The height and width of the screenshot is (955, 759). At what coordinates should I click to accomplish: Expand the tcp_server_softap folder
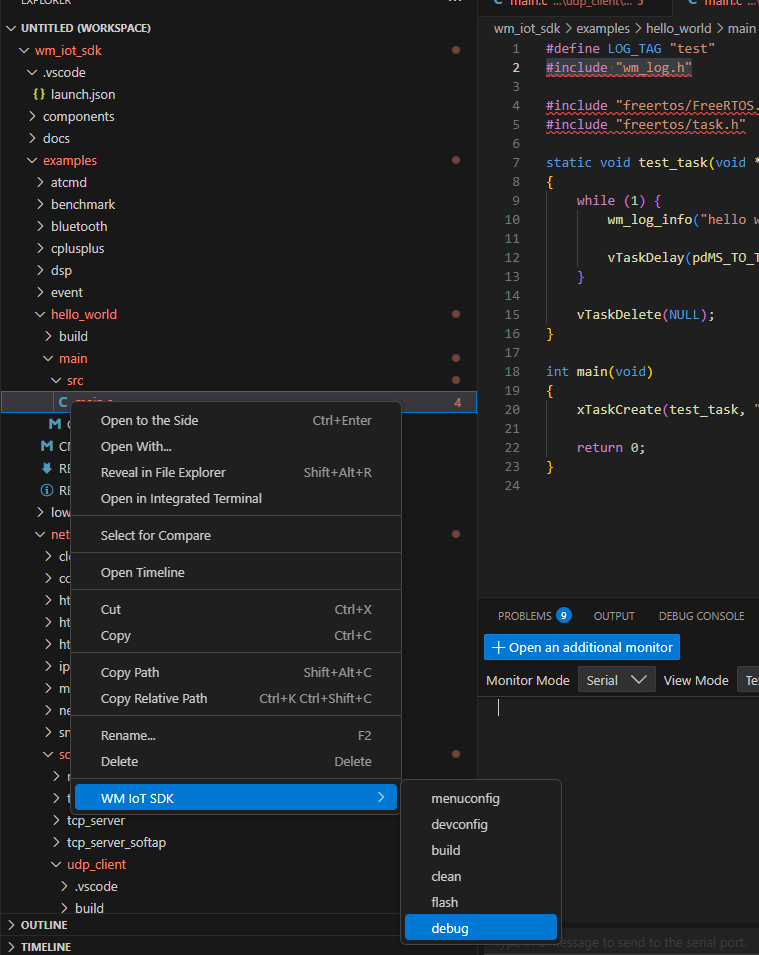(56, 842)
